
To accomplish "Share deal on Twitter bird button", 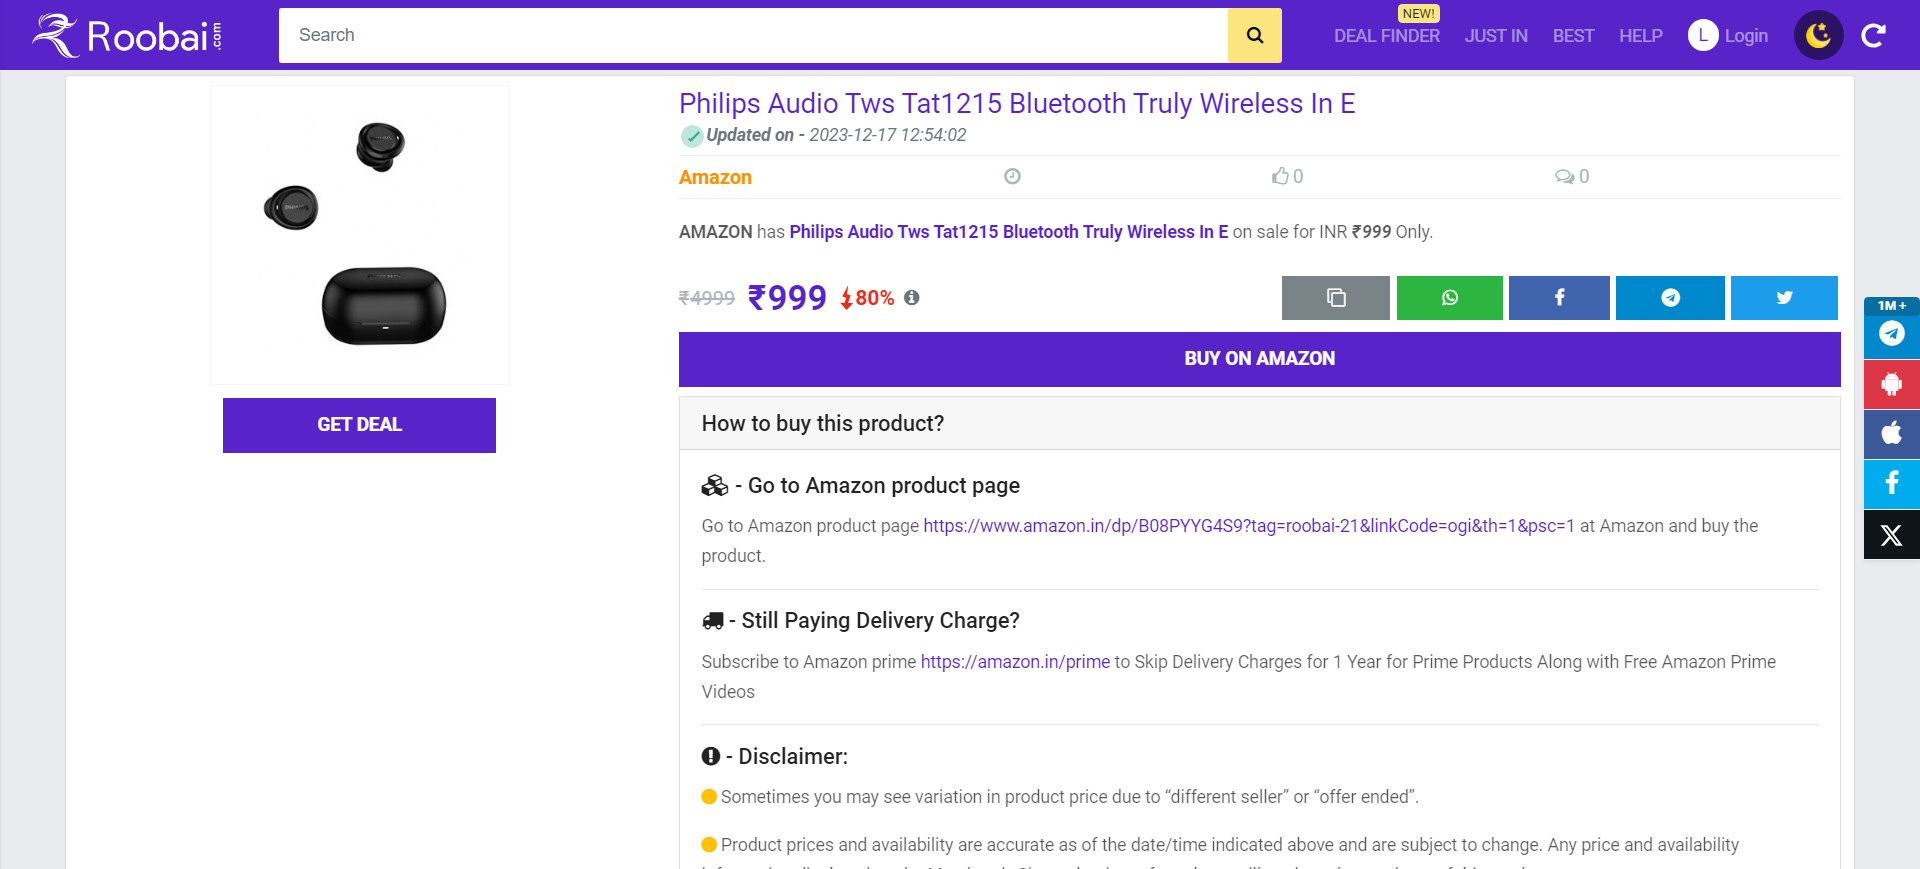I will (x=1784, y=298).
